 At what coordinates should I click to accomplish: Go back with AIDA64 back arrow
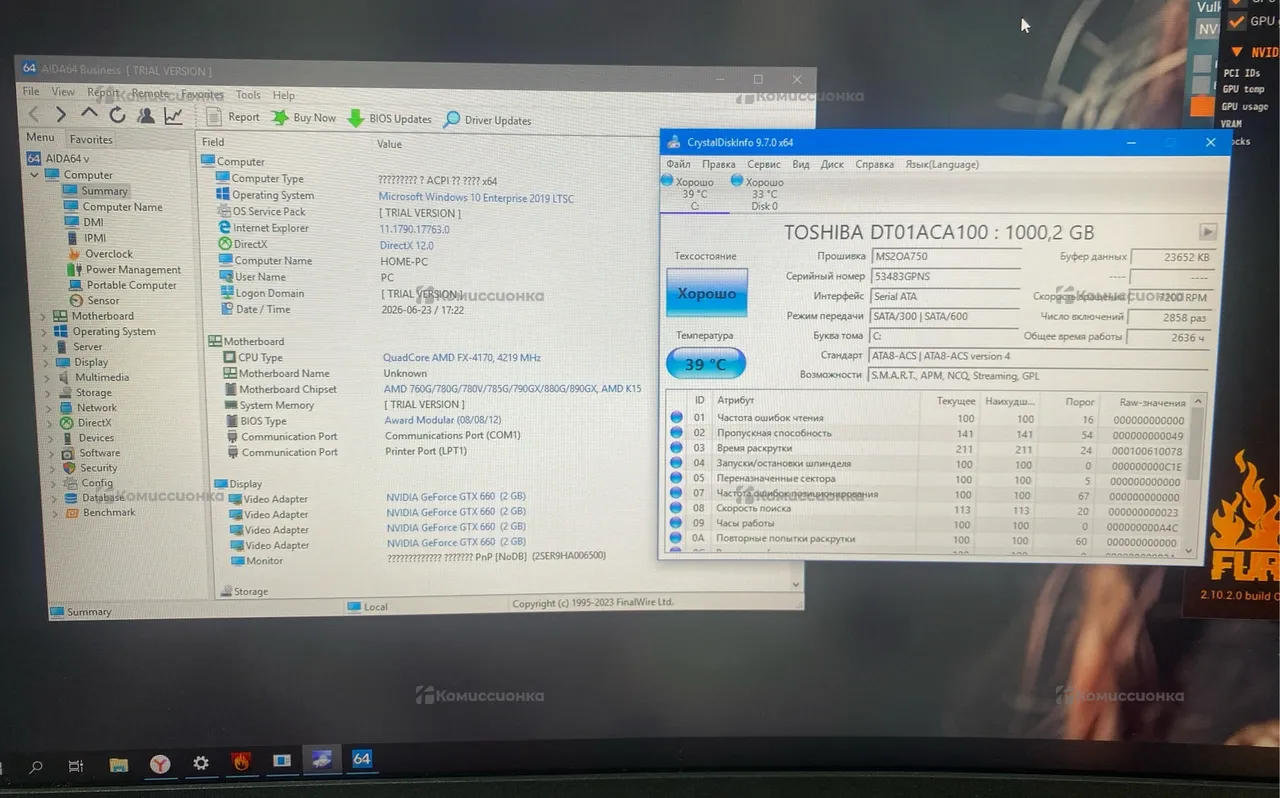(x=35, y=114)
